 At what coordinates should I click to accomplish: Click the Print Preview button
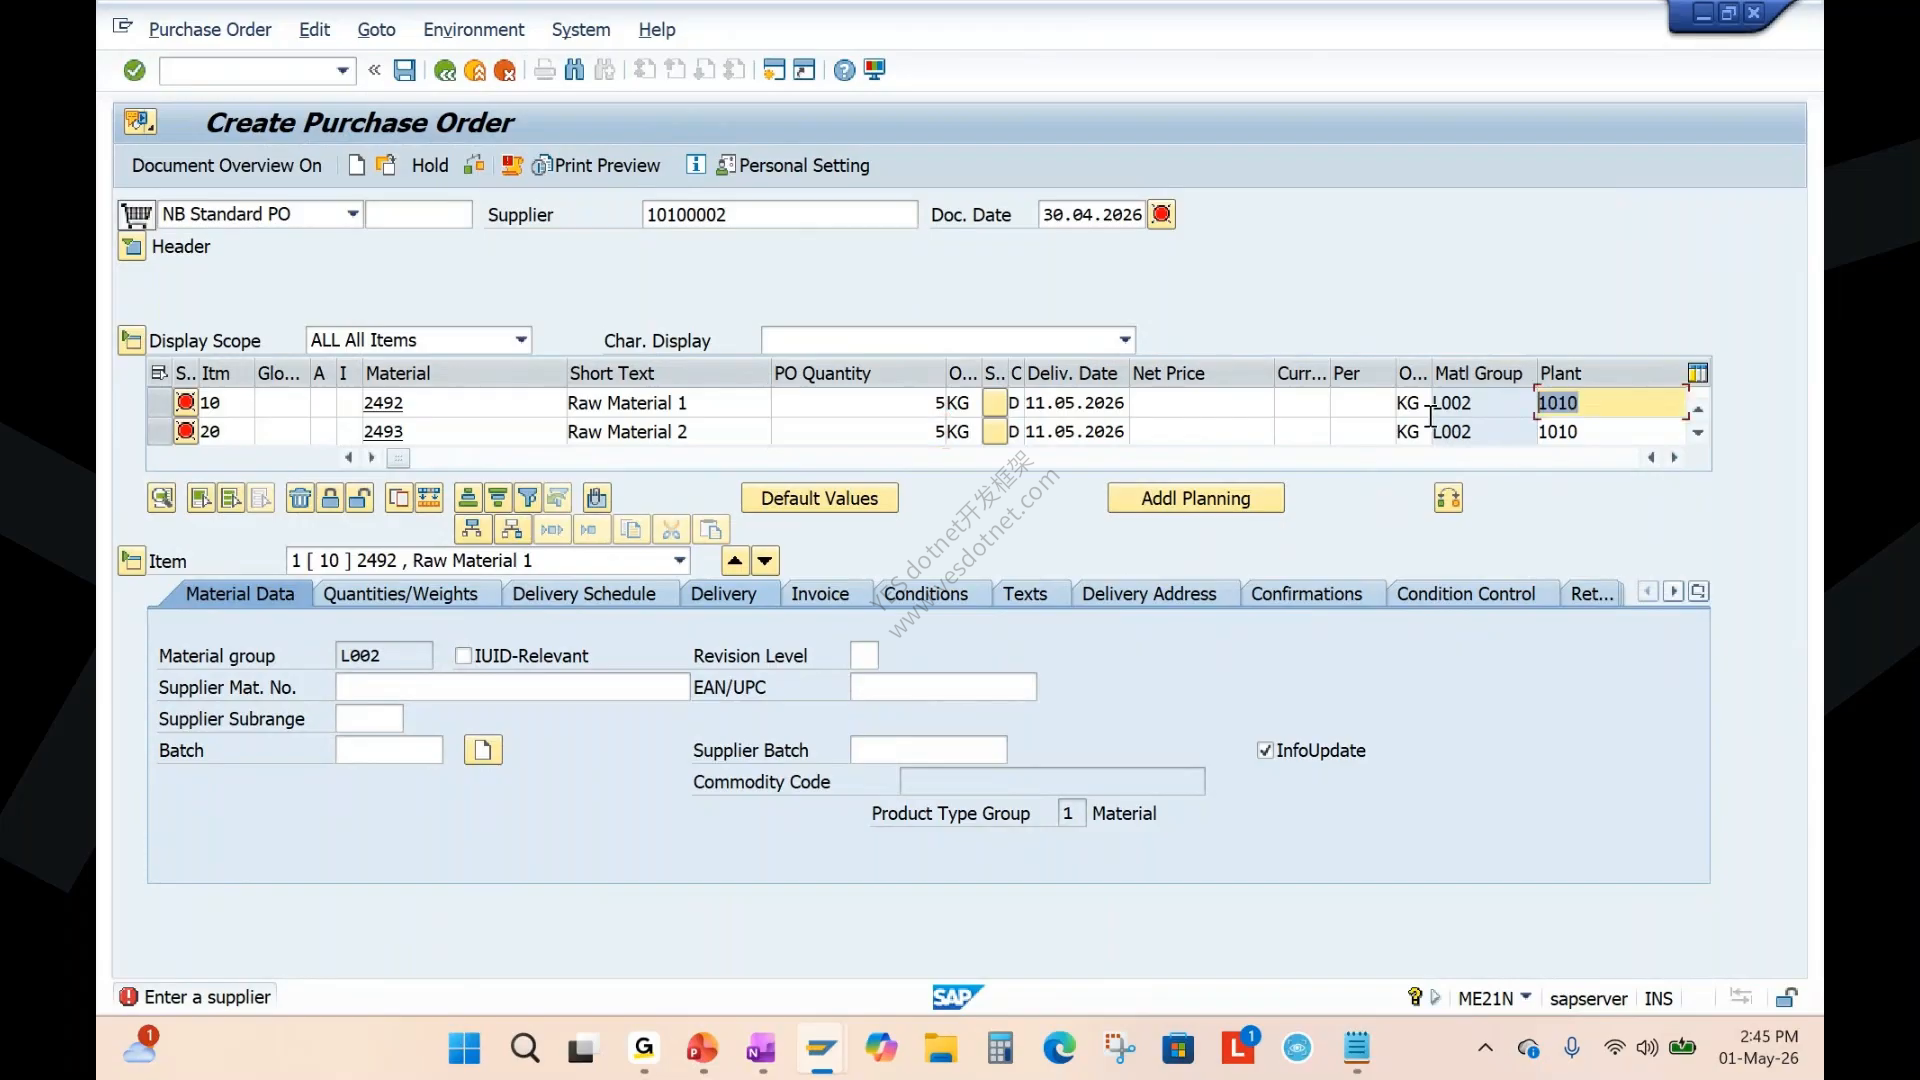pyautogui.click(x=597, y=166)
